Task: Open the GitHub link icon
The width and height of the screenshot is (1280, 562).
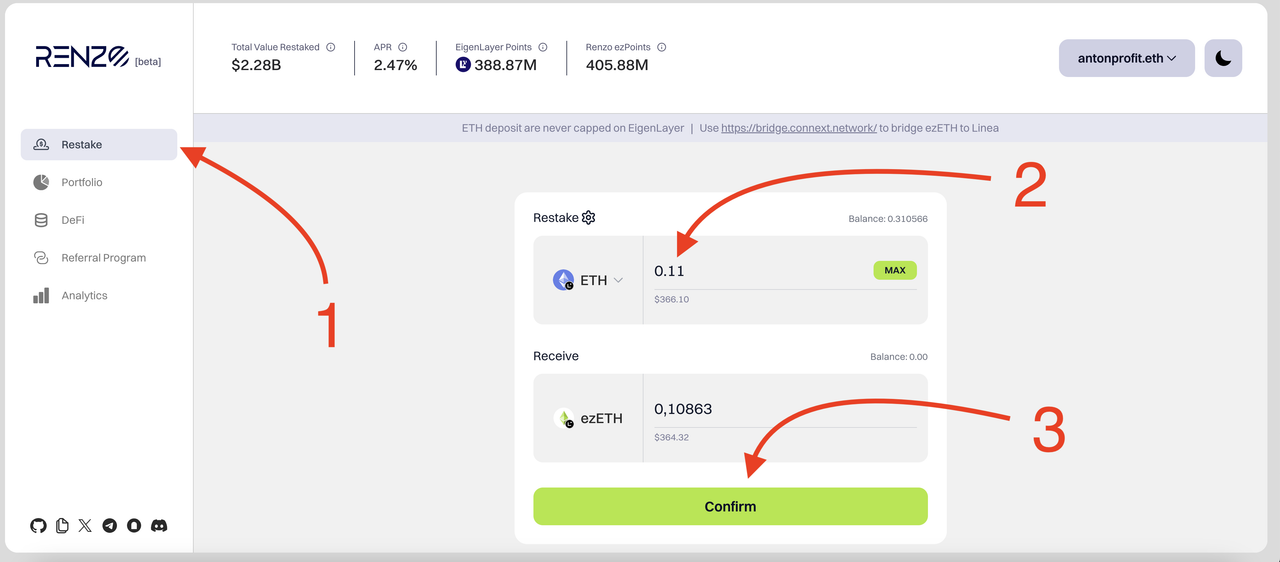Action: click(x=38, y=525)
